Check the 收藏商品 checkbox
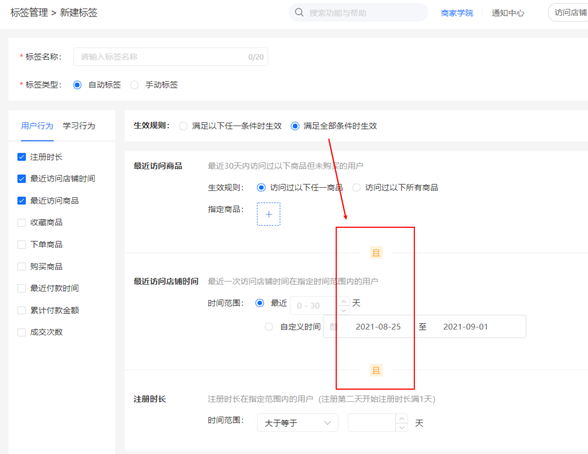588x454 pixels. [x=22, y=223]
